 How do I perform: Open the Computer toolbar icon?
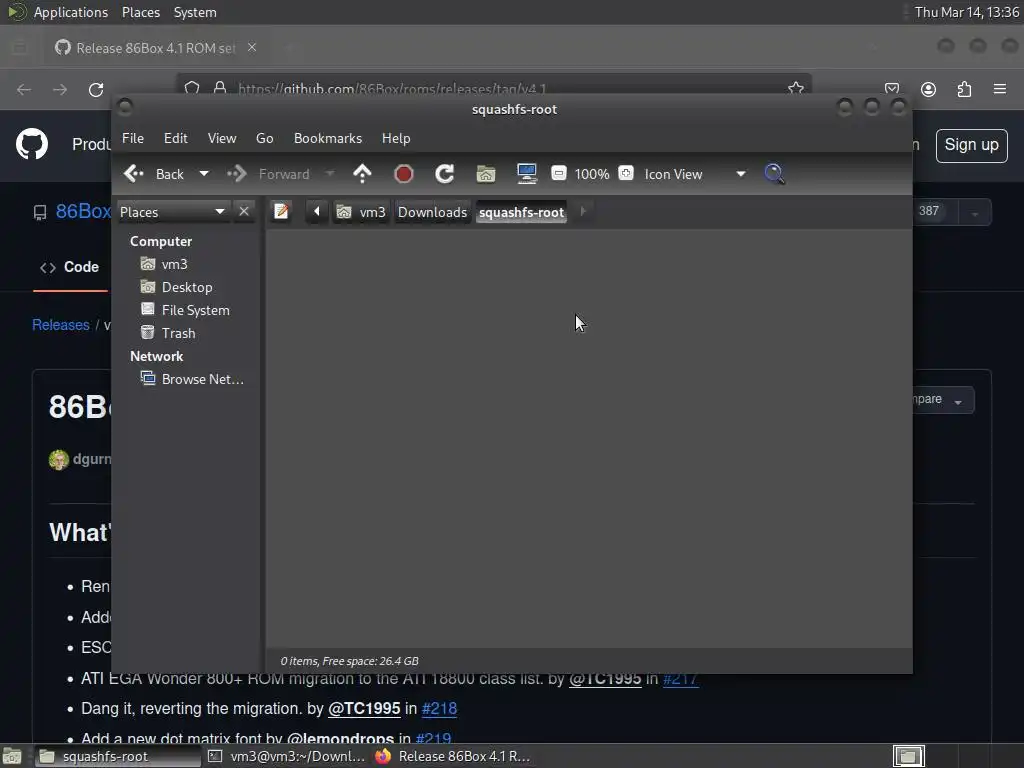[526, 174]
